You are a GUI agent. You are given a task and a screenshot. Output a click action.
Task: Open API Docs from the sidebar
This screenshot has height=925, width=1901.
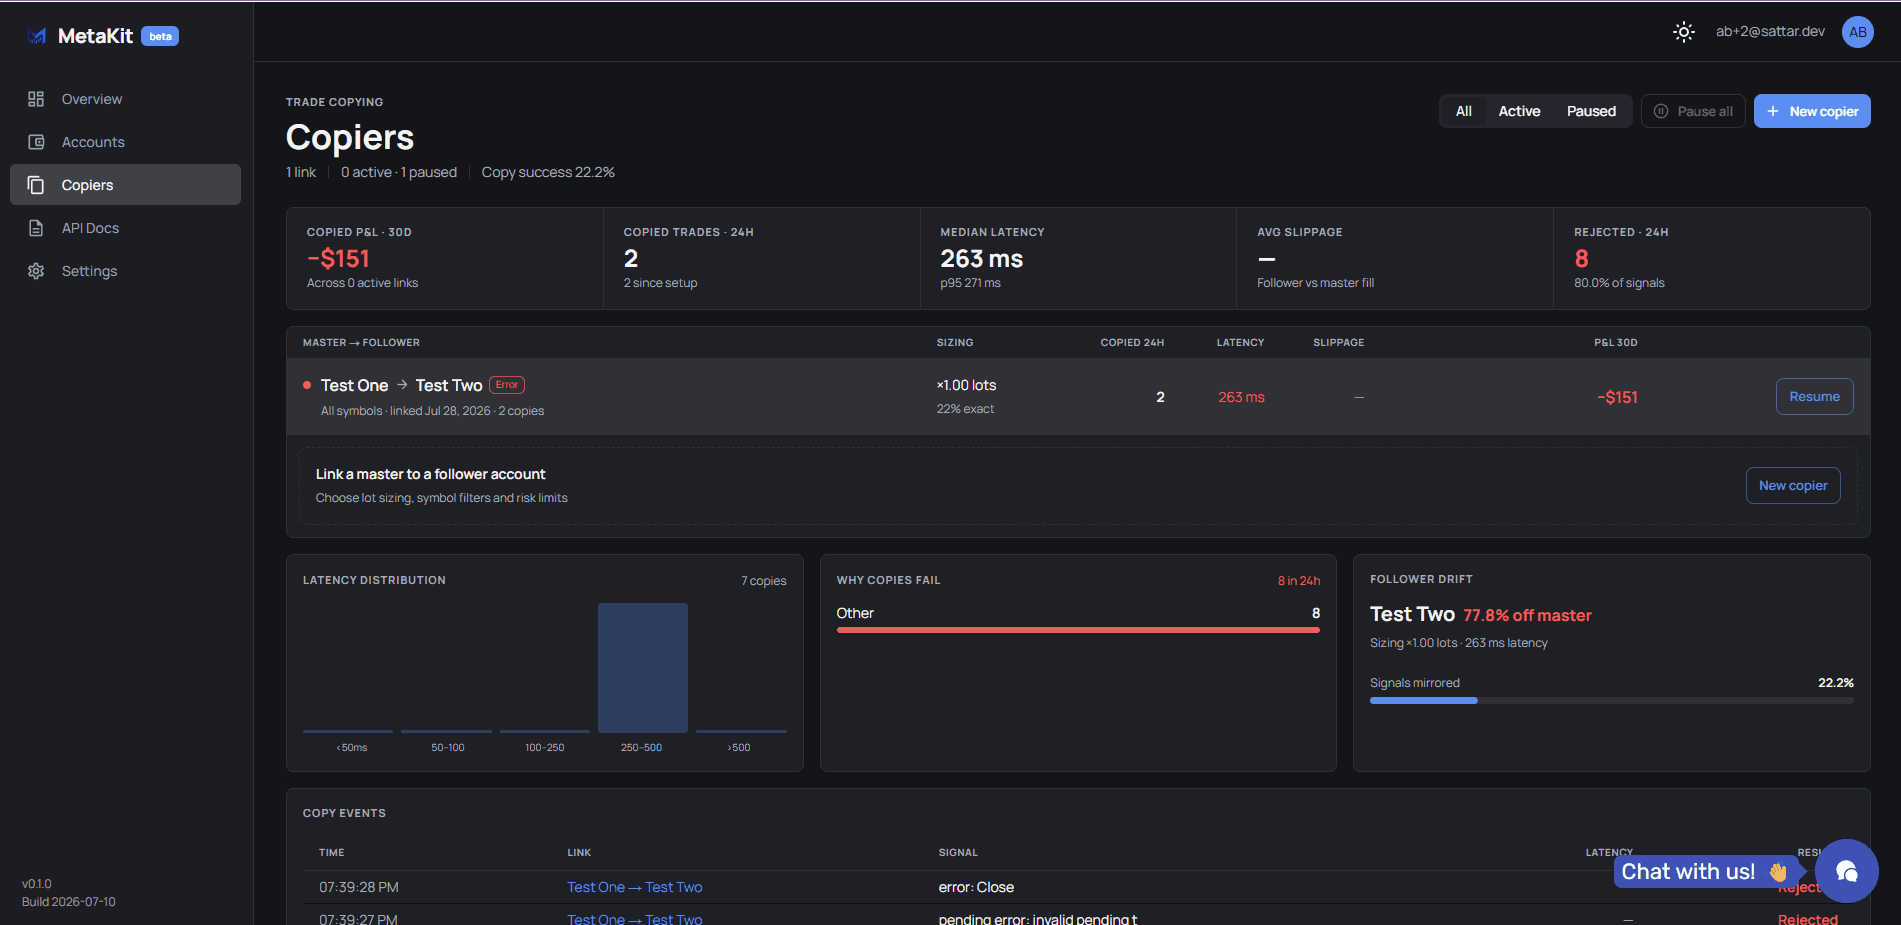coord(125,228)
